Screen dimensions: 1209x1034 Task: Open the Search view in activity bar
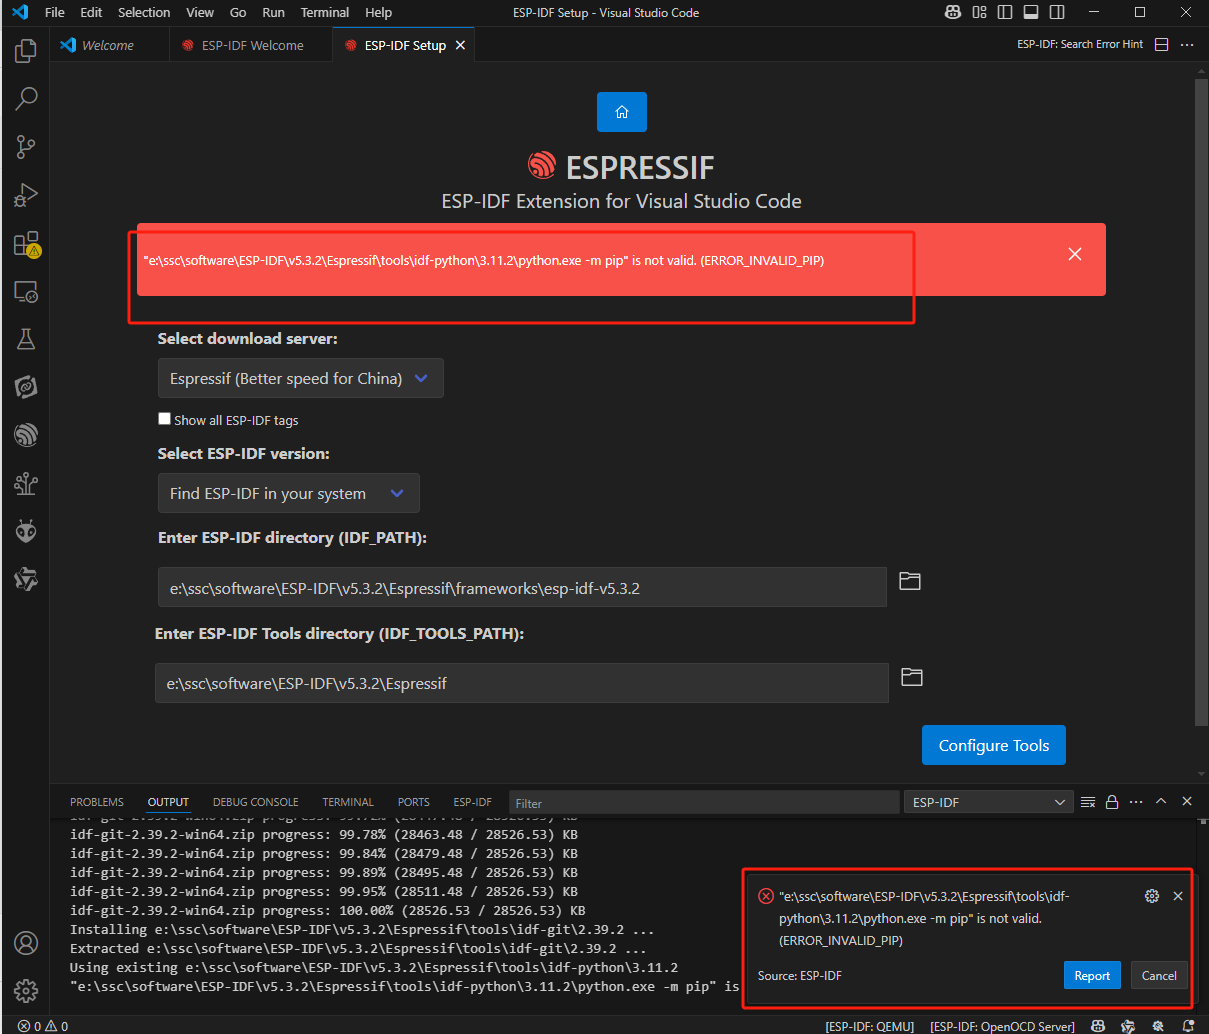click(26, 98)
